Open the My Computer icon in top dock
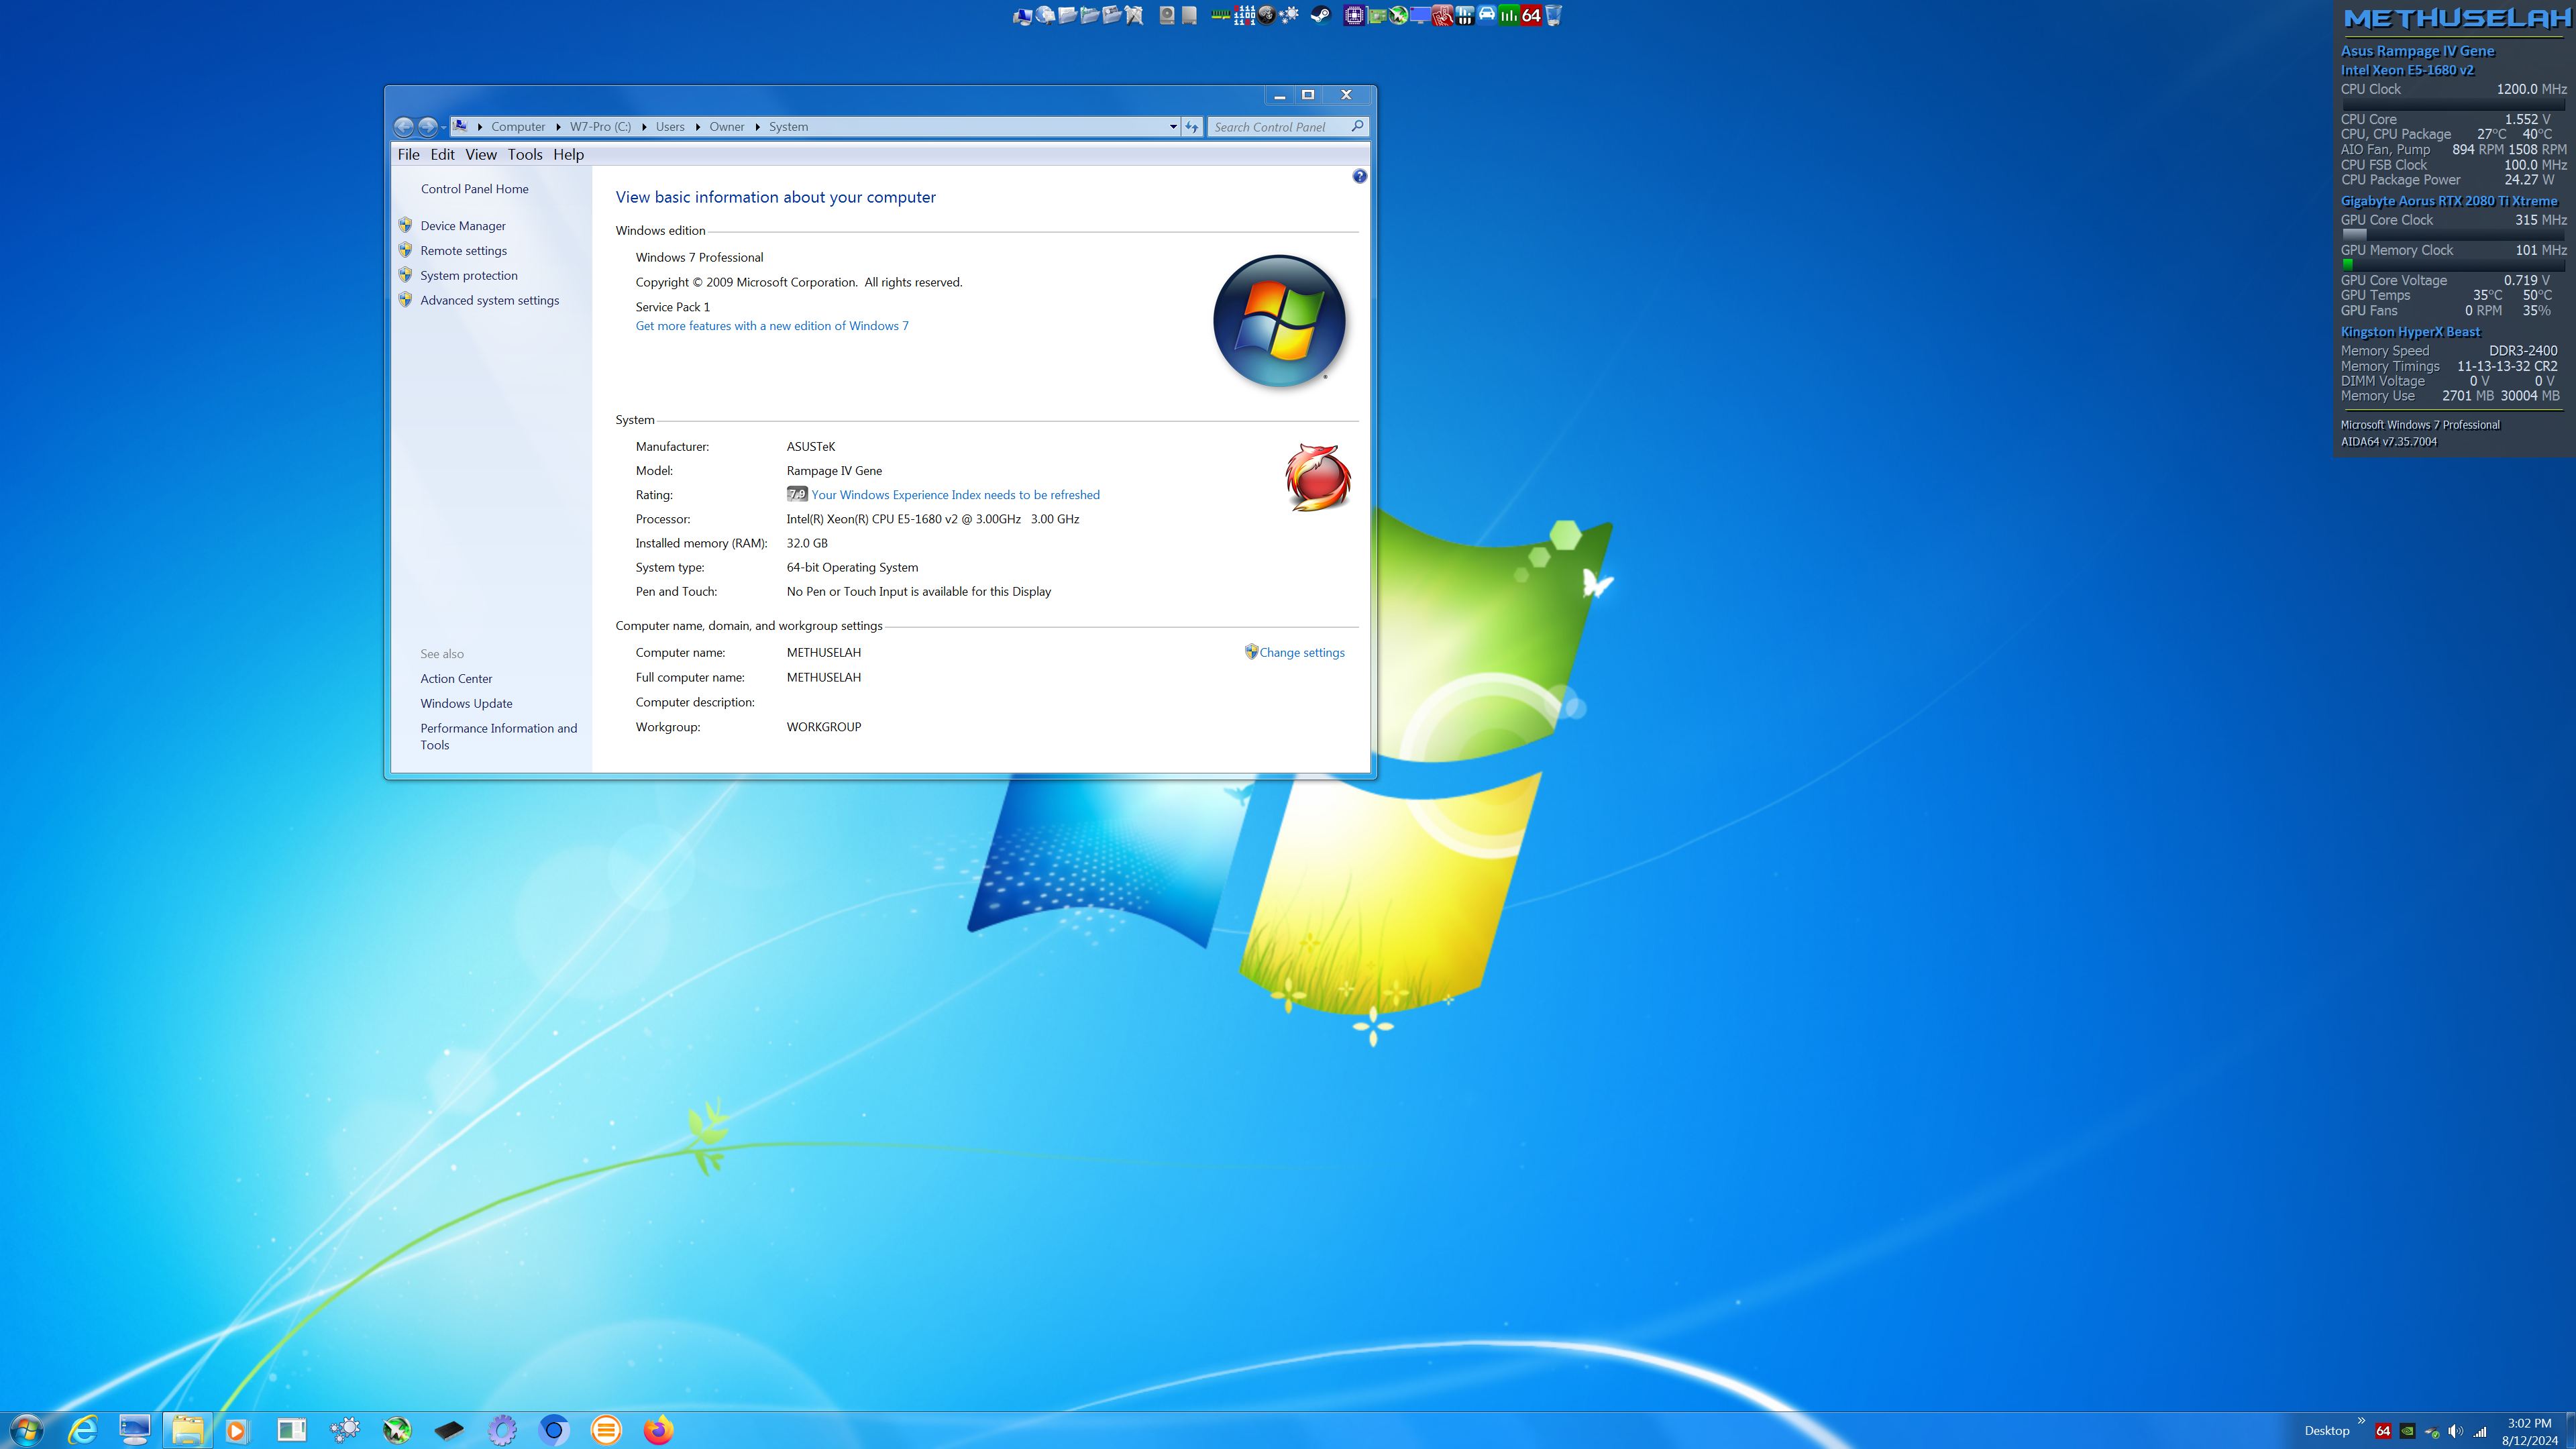The height and width of the screenshot is (1449, 2576). click(1023, 16)
